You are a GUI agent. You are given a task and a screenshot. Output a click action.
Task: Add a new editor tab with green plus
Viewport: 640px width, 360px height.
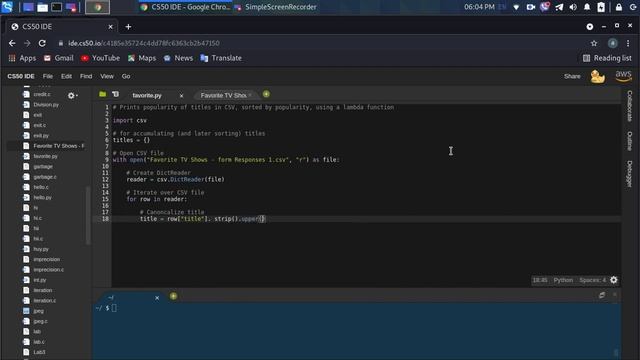point(266,94)
